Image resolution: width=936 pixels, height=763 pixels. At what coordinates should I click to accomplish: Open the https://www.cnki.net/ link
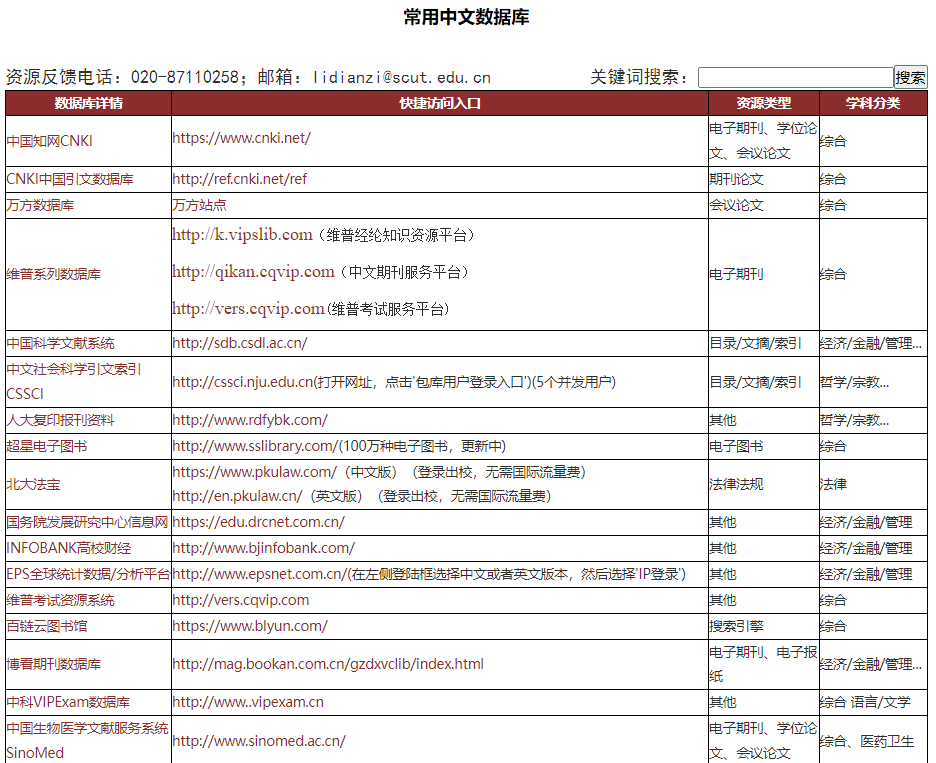[242, 138]
